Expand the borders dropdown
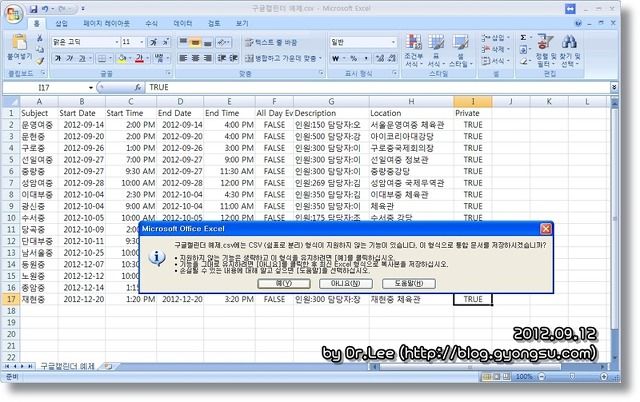Screen dimensions: 640x402 pyautogui.click(x=110, y=59)
